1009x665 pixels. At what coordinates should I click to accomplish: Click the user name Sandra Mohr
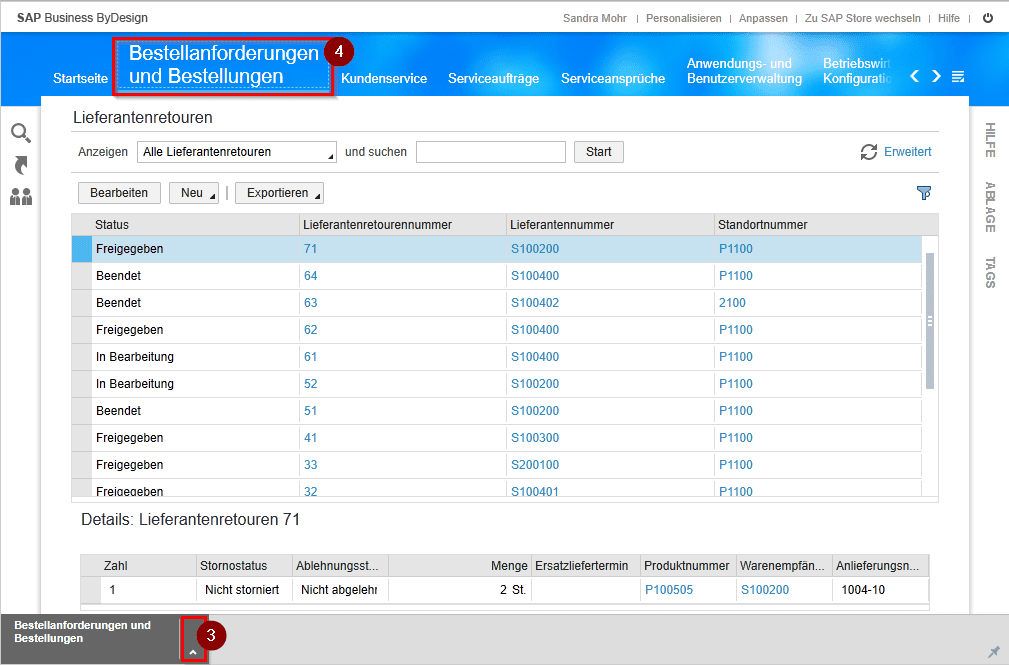click(595, 18)
